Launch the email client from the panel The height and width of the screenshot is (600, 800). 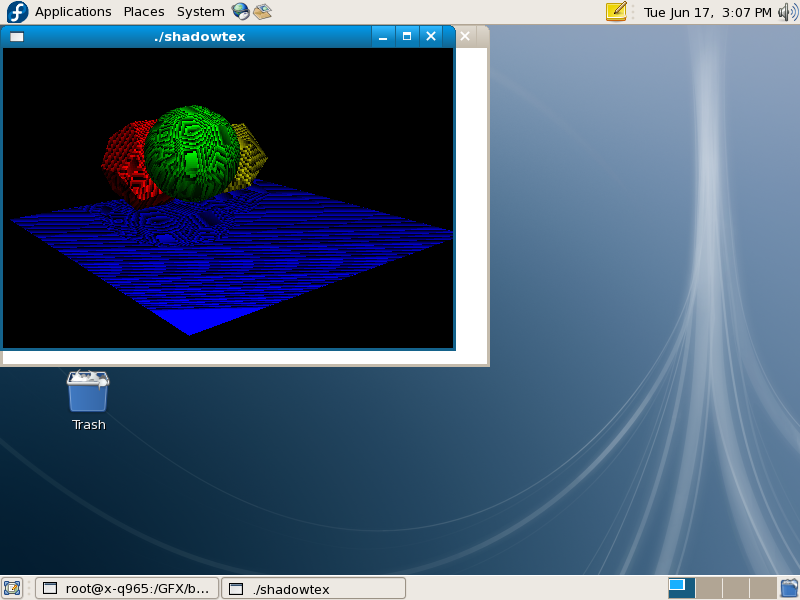click(x=262, y=12)
